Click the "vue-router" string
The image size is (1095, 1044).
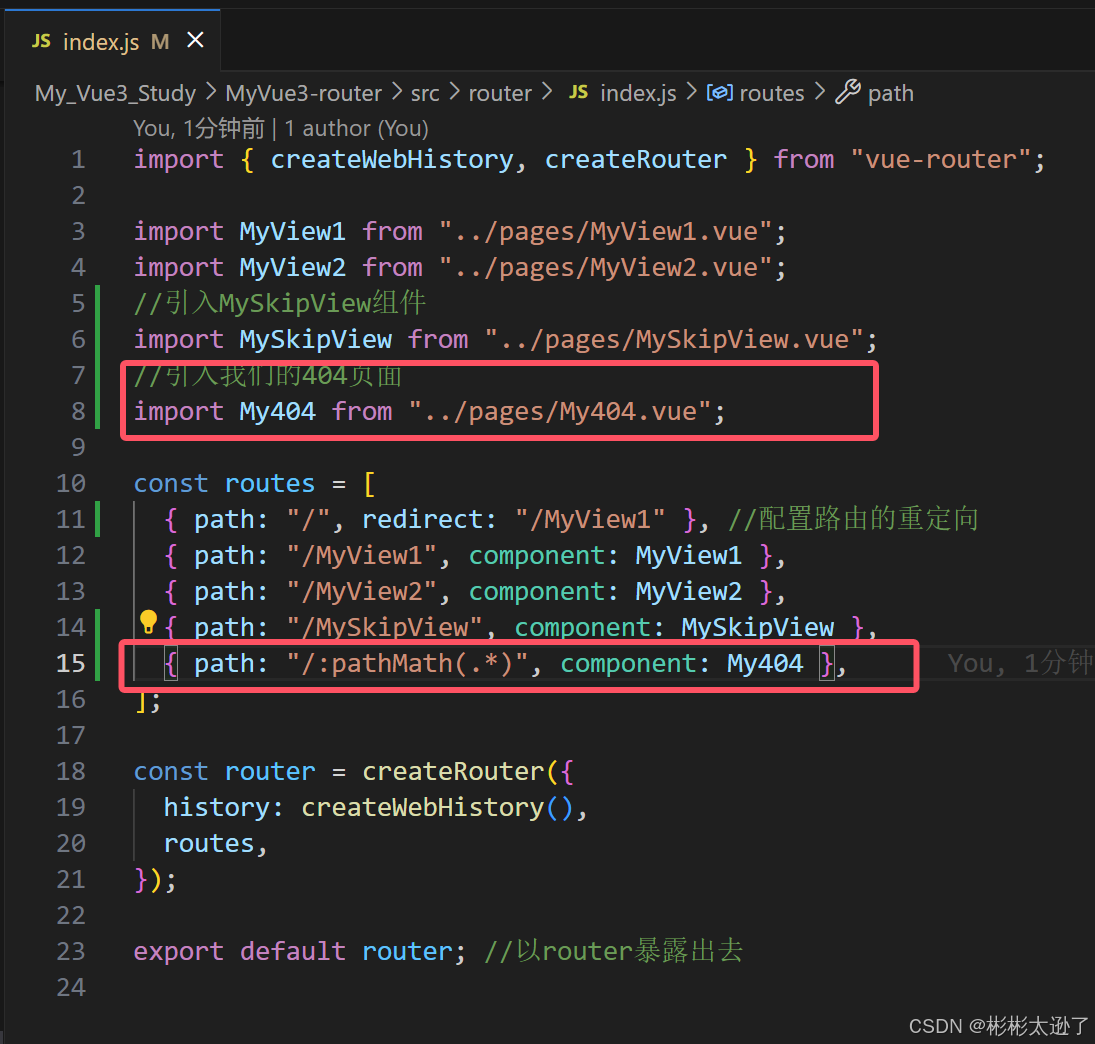[x=941, y=159]
